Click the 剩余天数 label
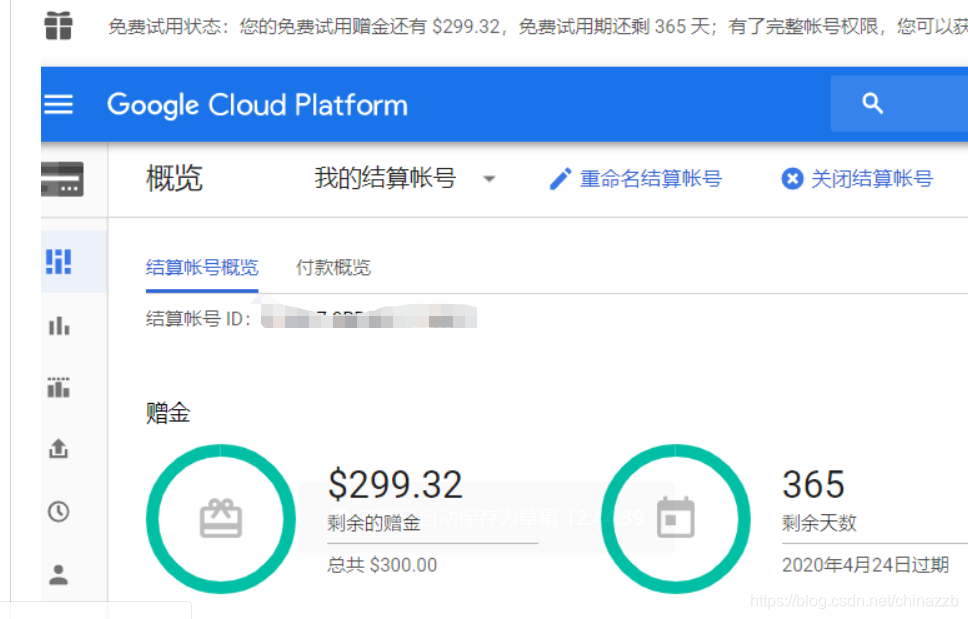Viewport: 968px width, 619px height. pyautogui.click(x=819, y=523)
